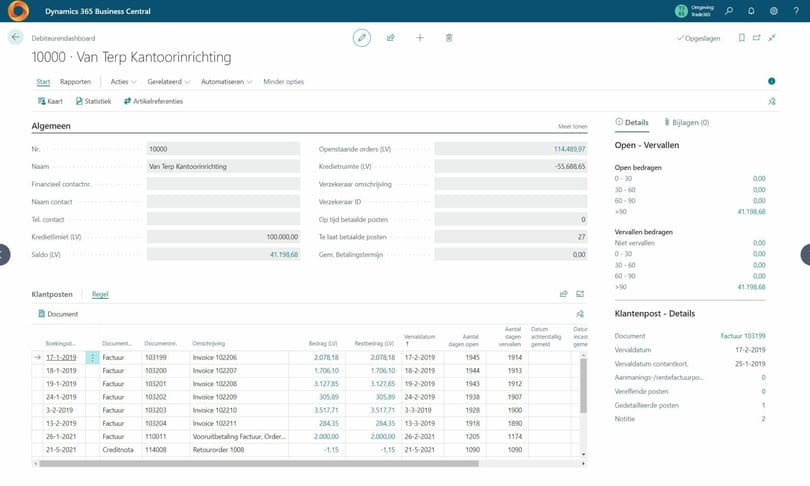The width and height of the screenshot is (810, 486).
Task: Click the back arrow button
Action: pyautogui.click(x=15, y=37)
